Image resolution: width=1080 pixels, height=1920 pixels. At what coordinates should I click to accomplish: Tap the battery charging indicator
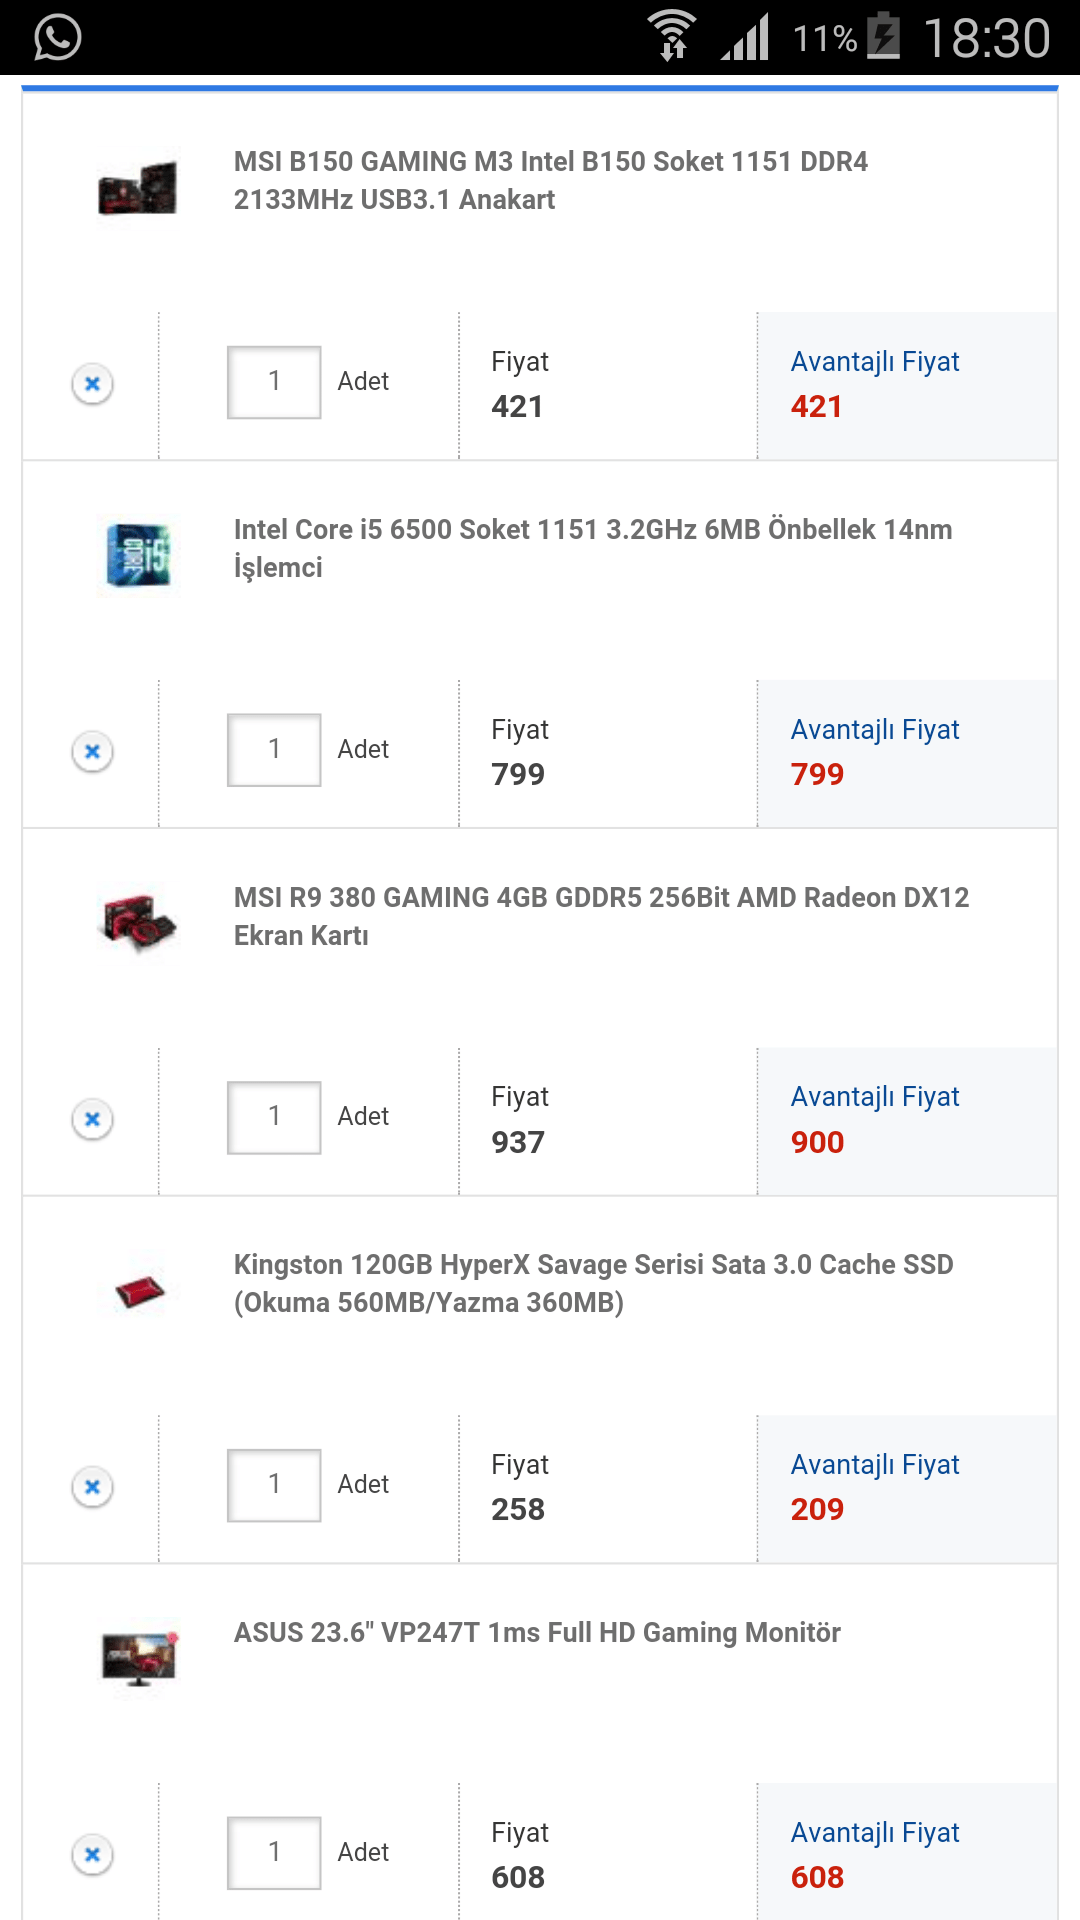(884, 38)
